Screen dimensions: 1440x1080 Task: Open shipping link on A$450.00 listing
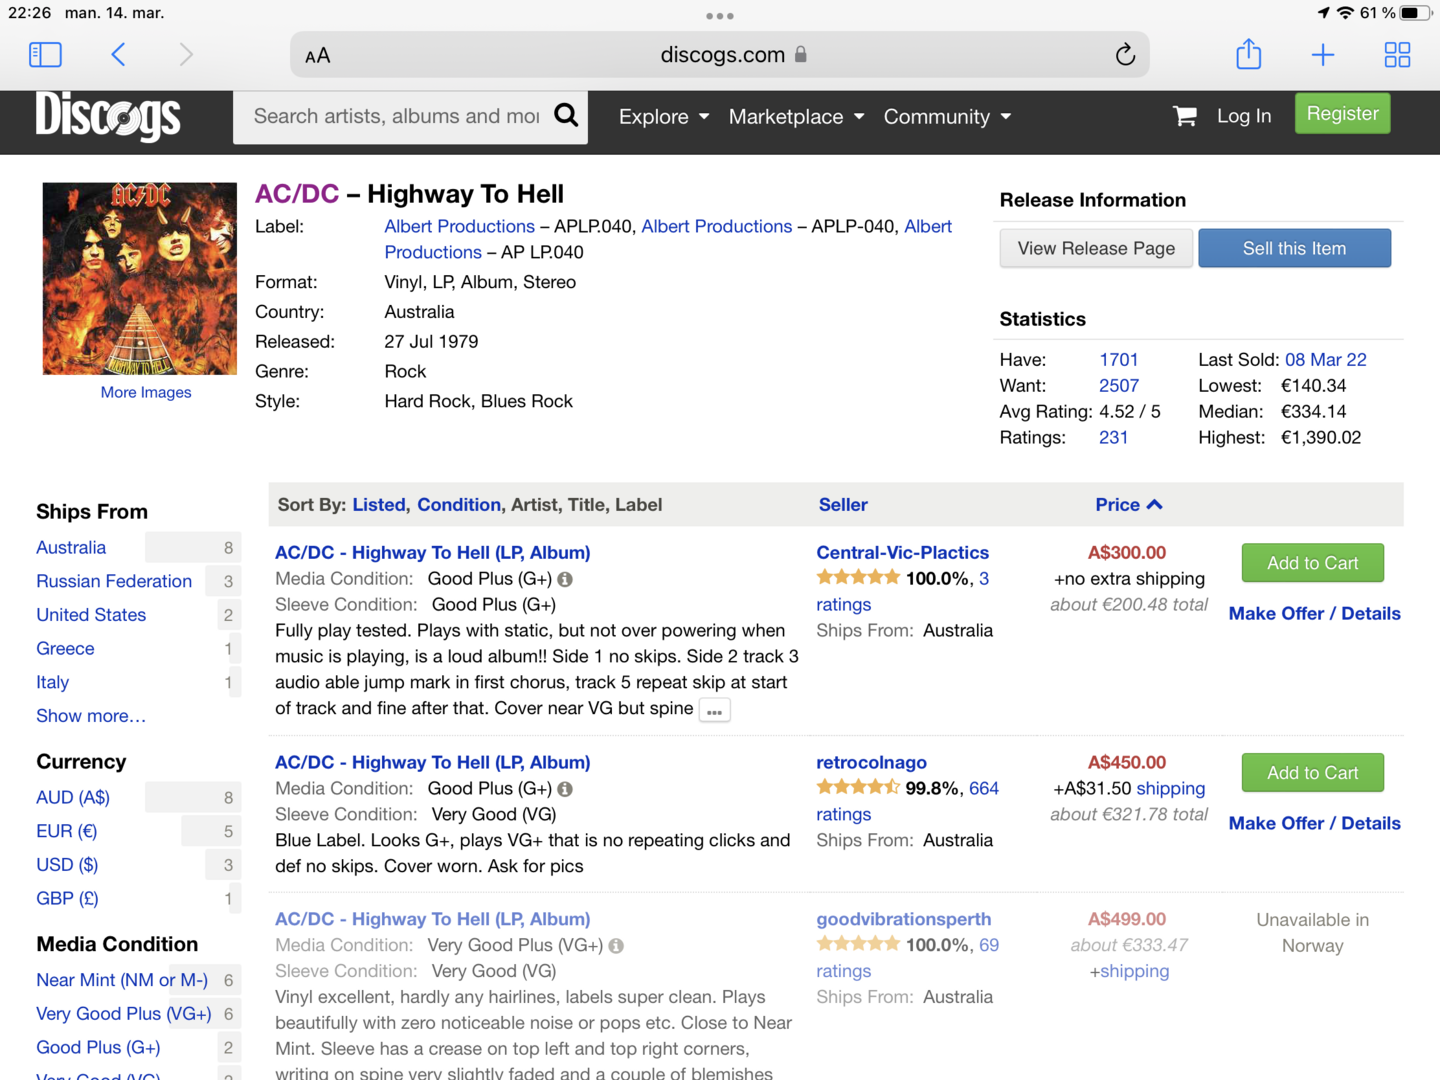pos(1171,789)
